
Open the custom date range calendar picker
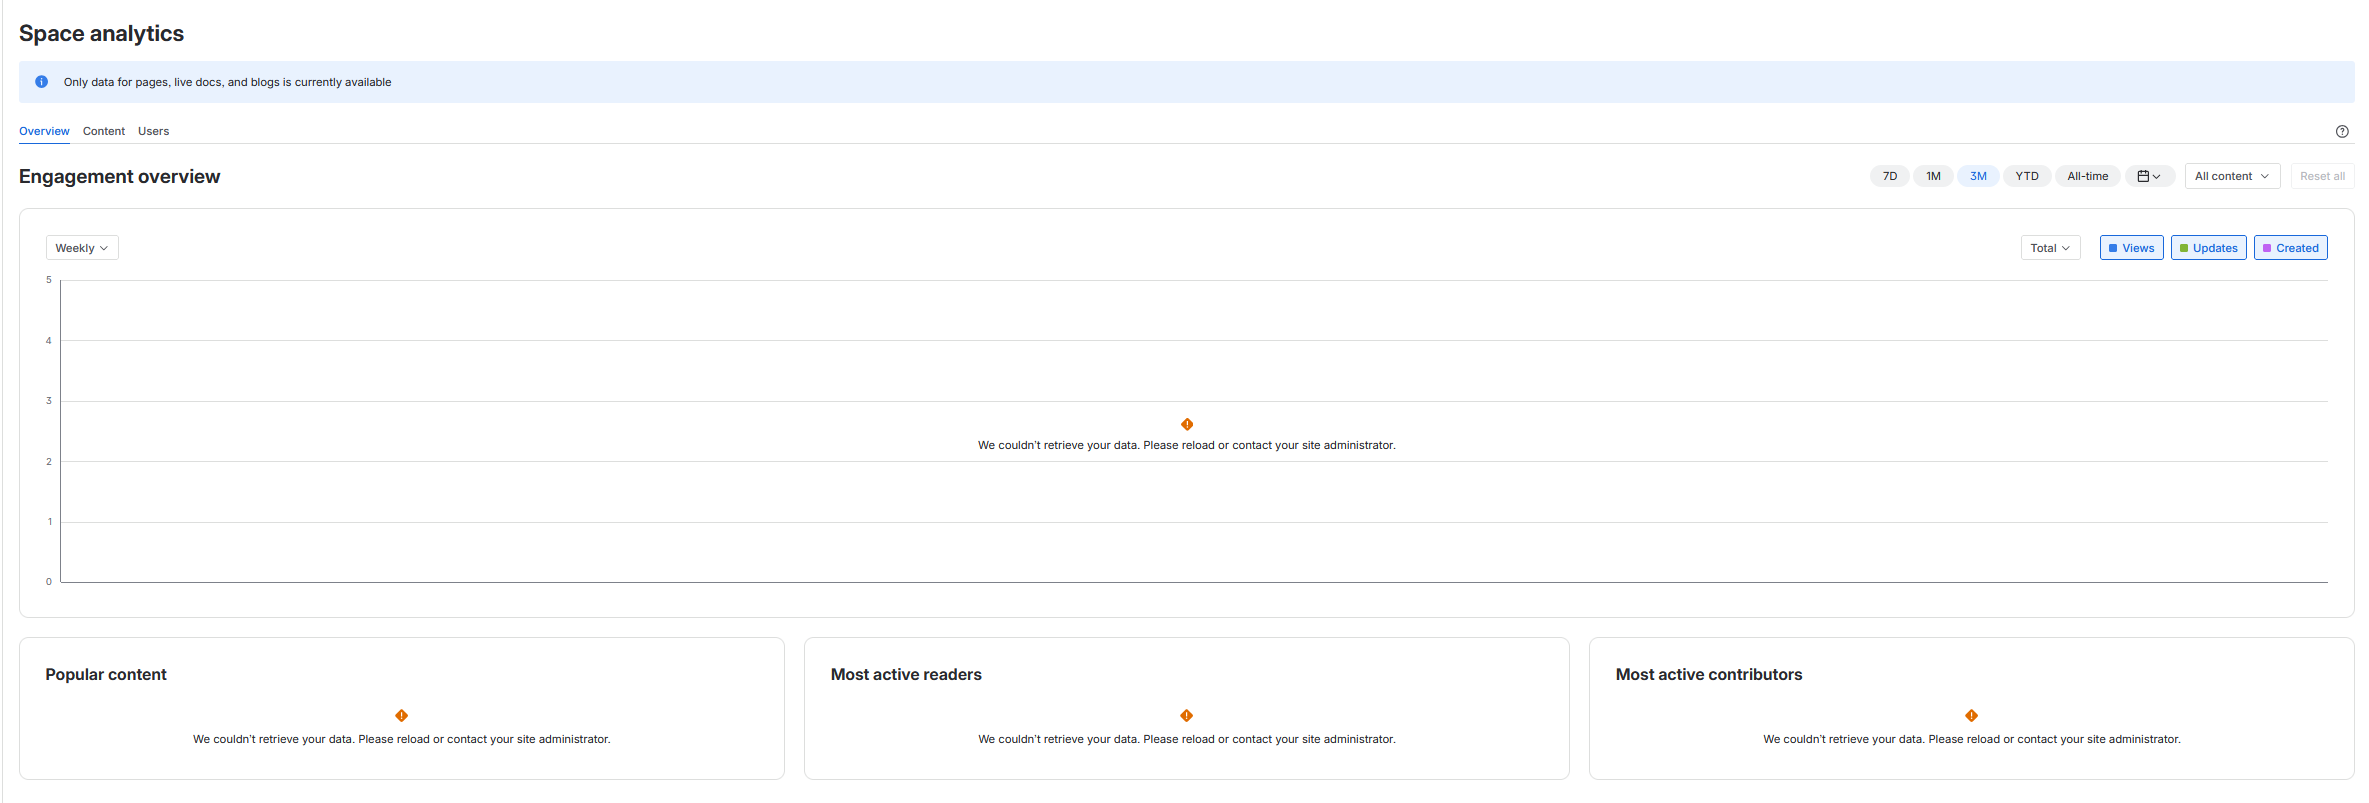tap(2149, 176)
